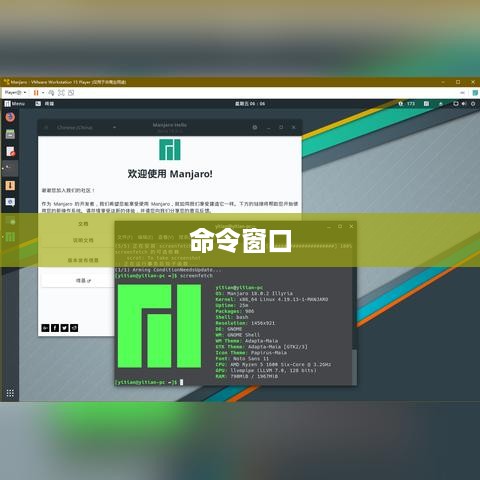Viewport: 480px width, 480px height.
Task: Pause the virtual machine with the orange pause button
Action: click(36, 93)
